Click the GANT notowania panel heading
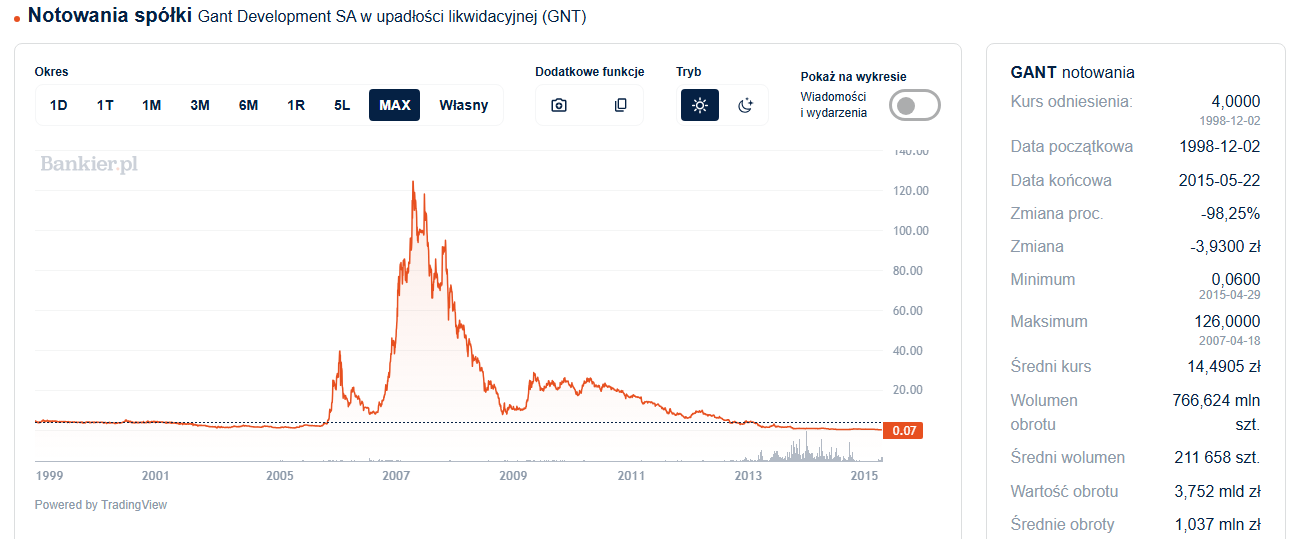Viewport: 1293px width, 539px height. coord(1073,73)
